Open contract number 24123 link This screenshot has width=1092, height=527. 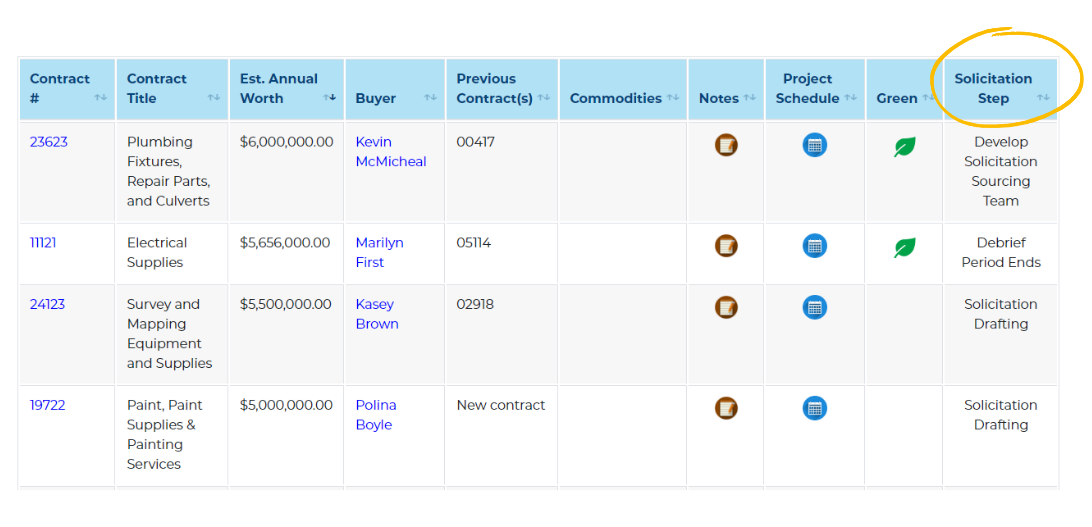[47, 304]
